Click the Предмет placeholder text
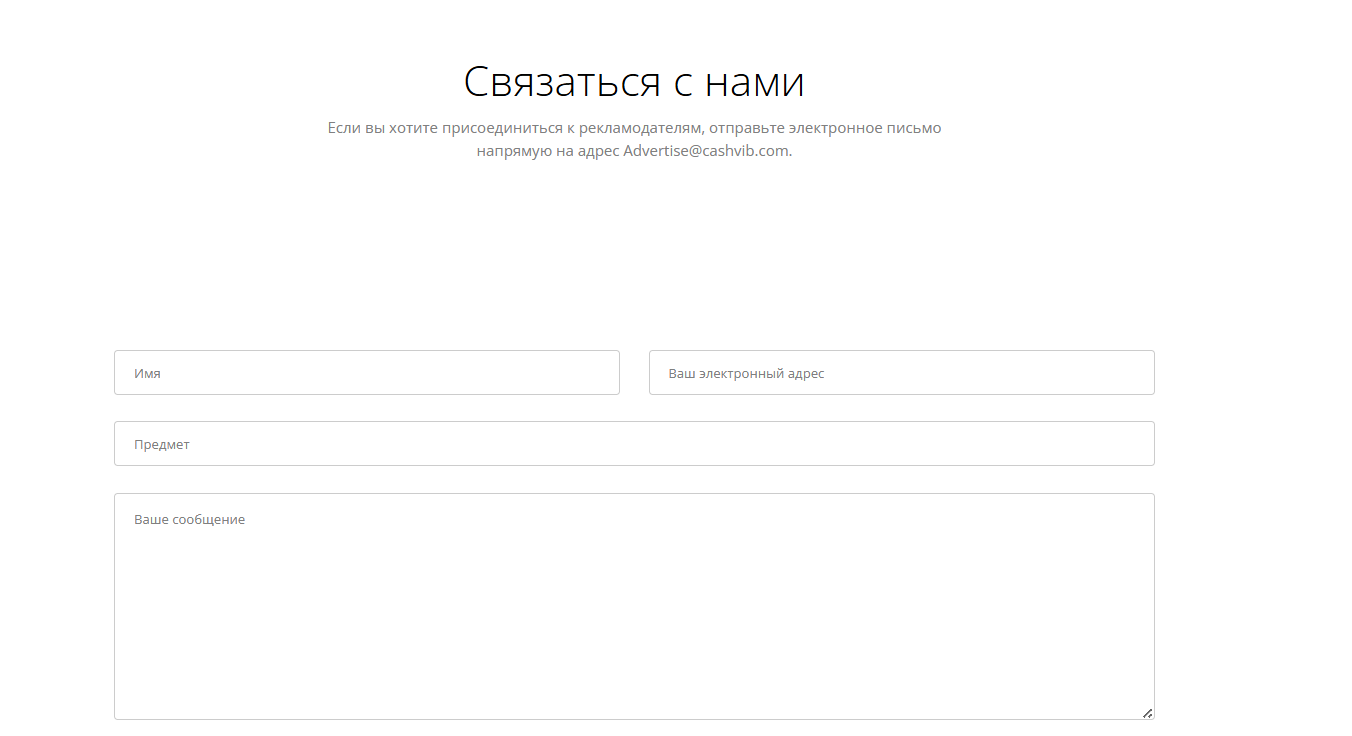The image size is (1352, 736). tap(161, 443)
